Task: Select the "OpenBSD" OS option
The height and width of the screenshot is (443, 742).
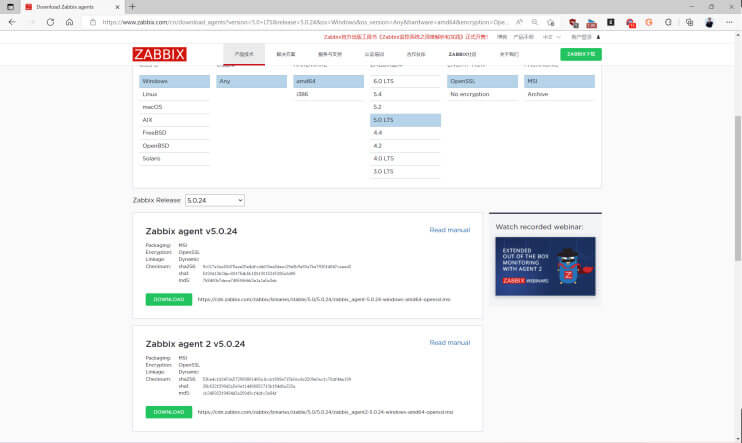Action: pyautogui.click(x=174, y=146)
